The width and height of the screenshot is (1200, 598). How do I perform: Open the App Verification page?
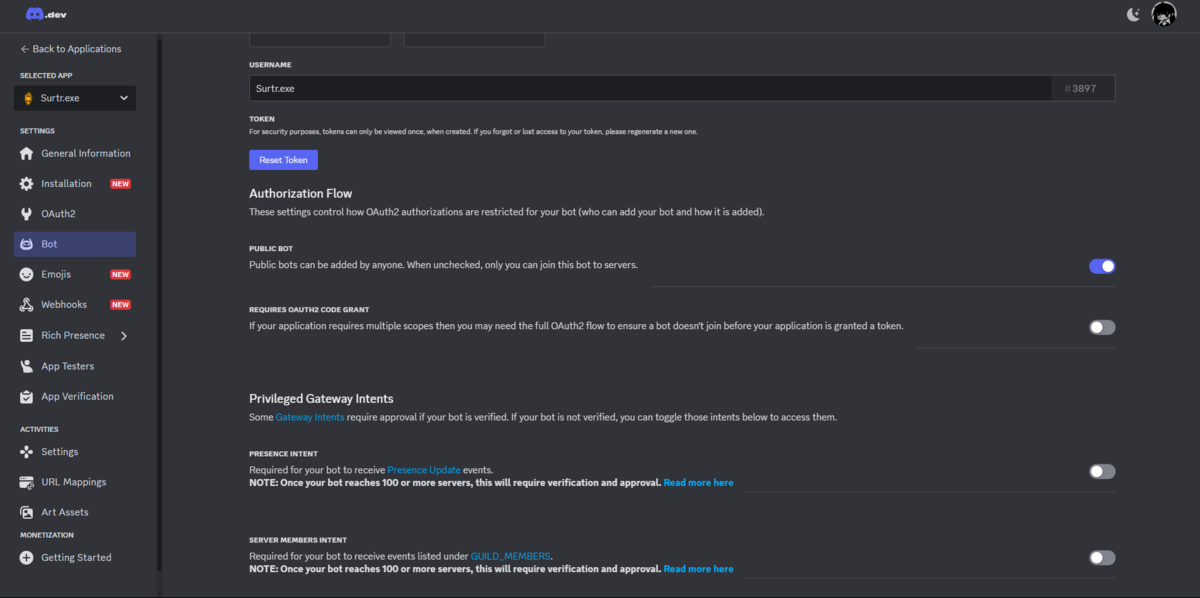tap(75, 397)
